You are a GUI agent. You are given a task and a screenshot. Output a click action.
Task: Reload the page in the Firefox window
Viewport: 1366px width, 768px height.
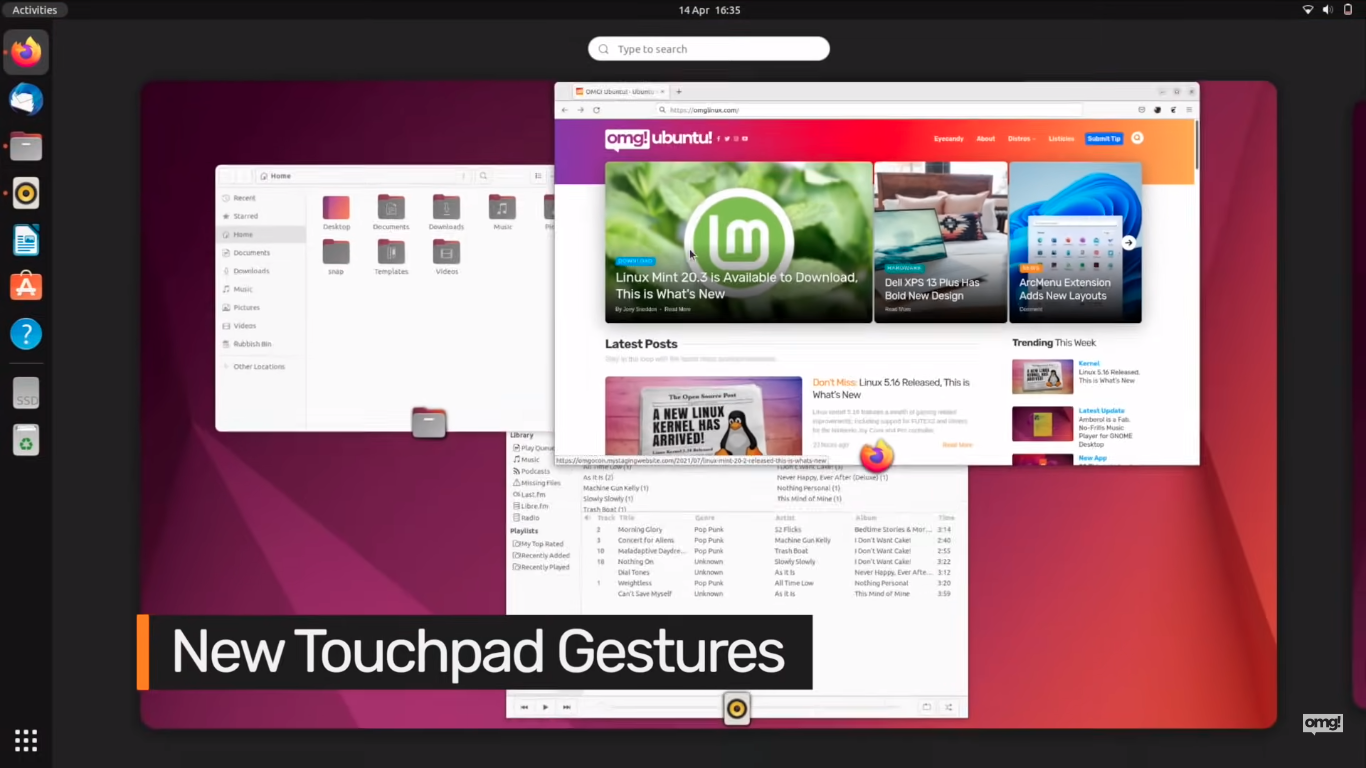(597, 110)
